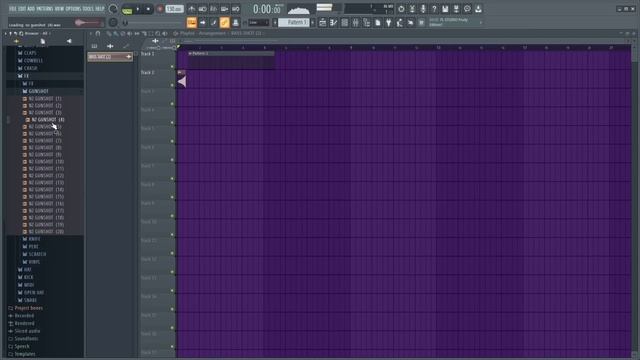Adjust the master pitch knob
The image size is (640, 360).
click(x=113, y=23)
